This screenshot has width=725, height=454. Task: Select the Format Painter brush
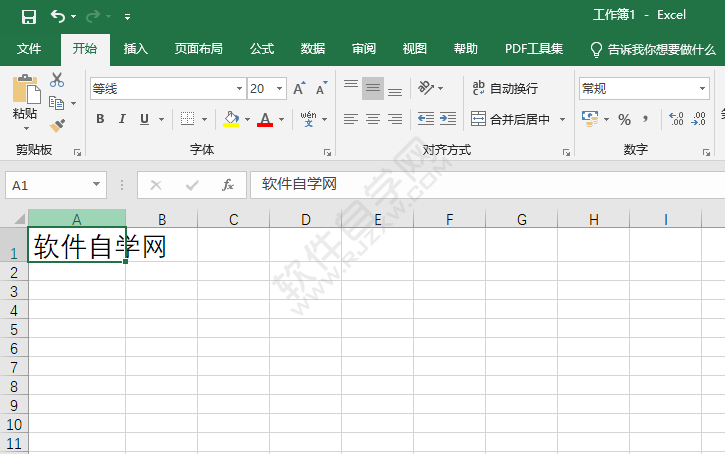pyautogui.click(x=57, y=125)
